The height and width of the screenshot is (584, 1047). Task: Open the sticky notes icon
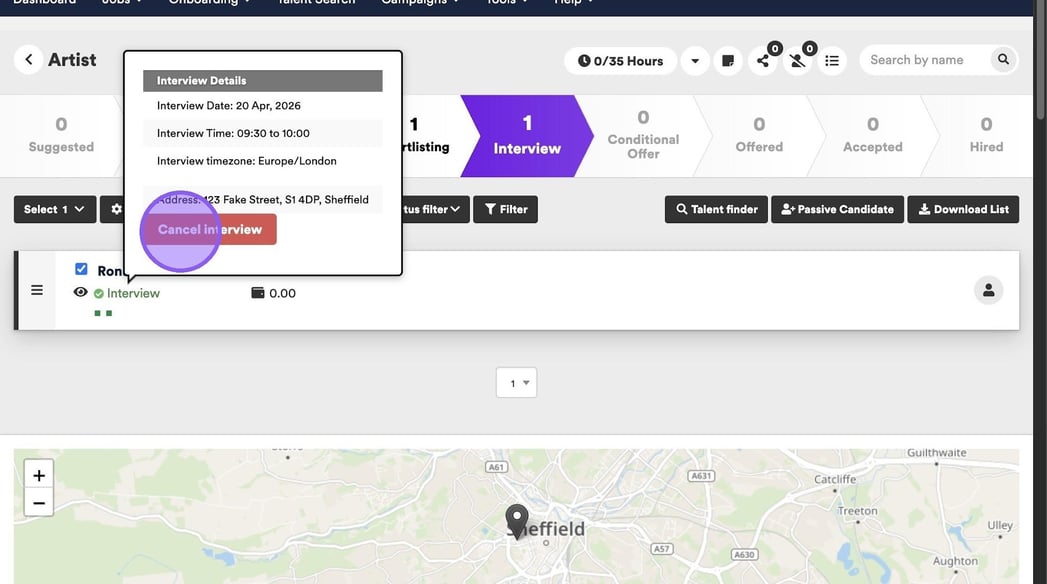728,61
